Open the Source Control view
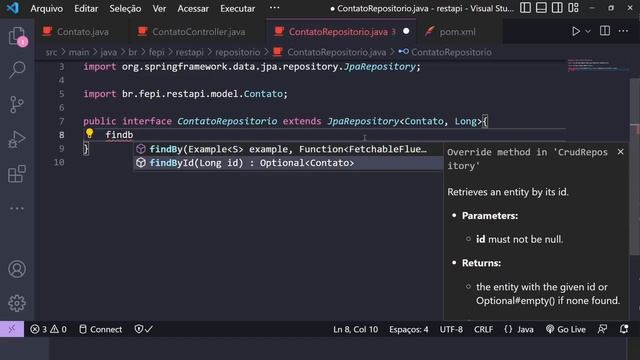This screenshot has height=360, width=640. [x=17, y=104]
